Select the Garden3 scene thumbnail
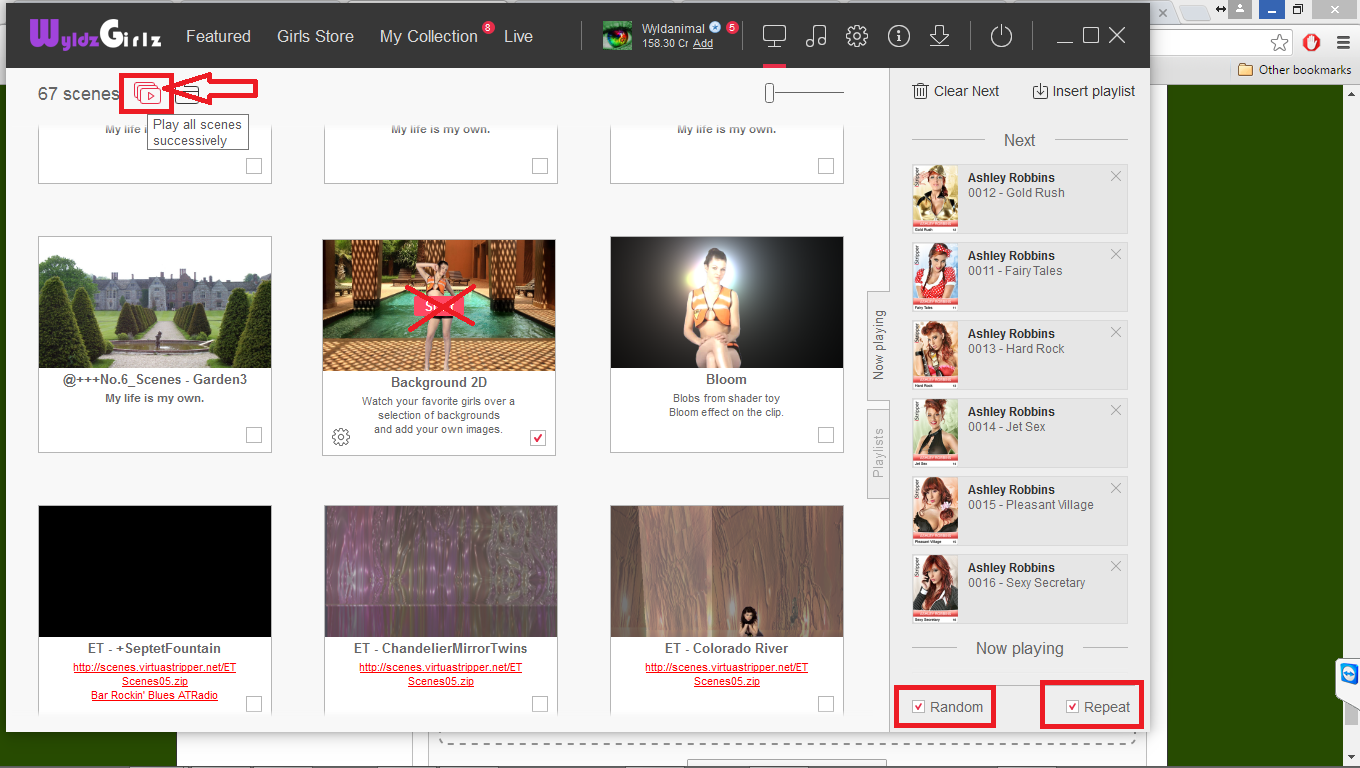The height and width of the screenshot is (768, 1360). (x=155, y=302)
